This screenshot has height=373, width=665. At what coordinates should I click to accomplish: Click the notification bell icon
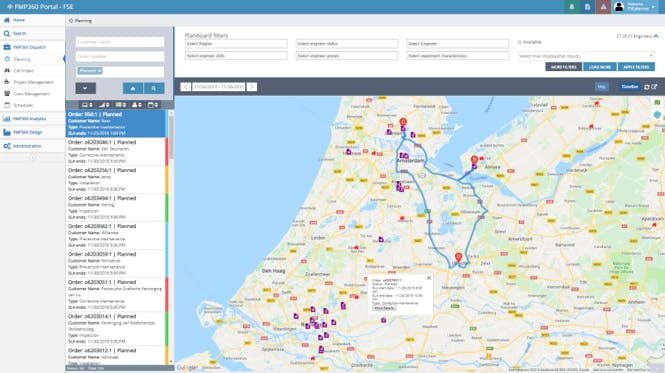click(572, 7)
